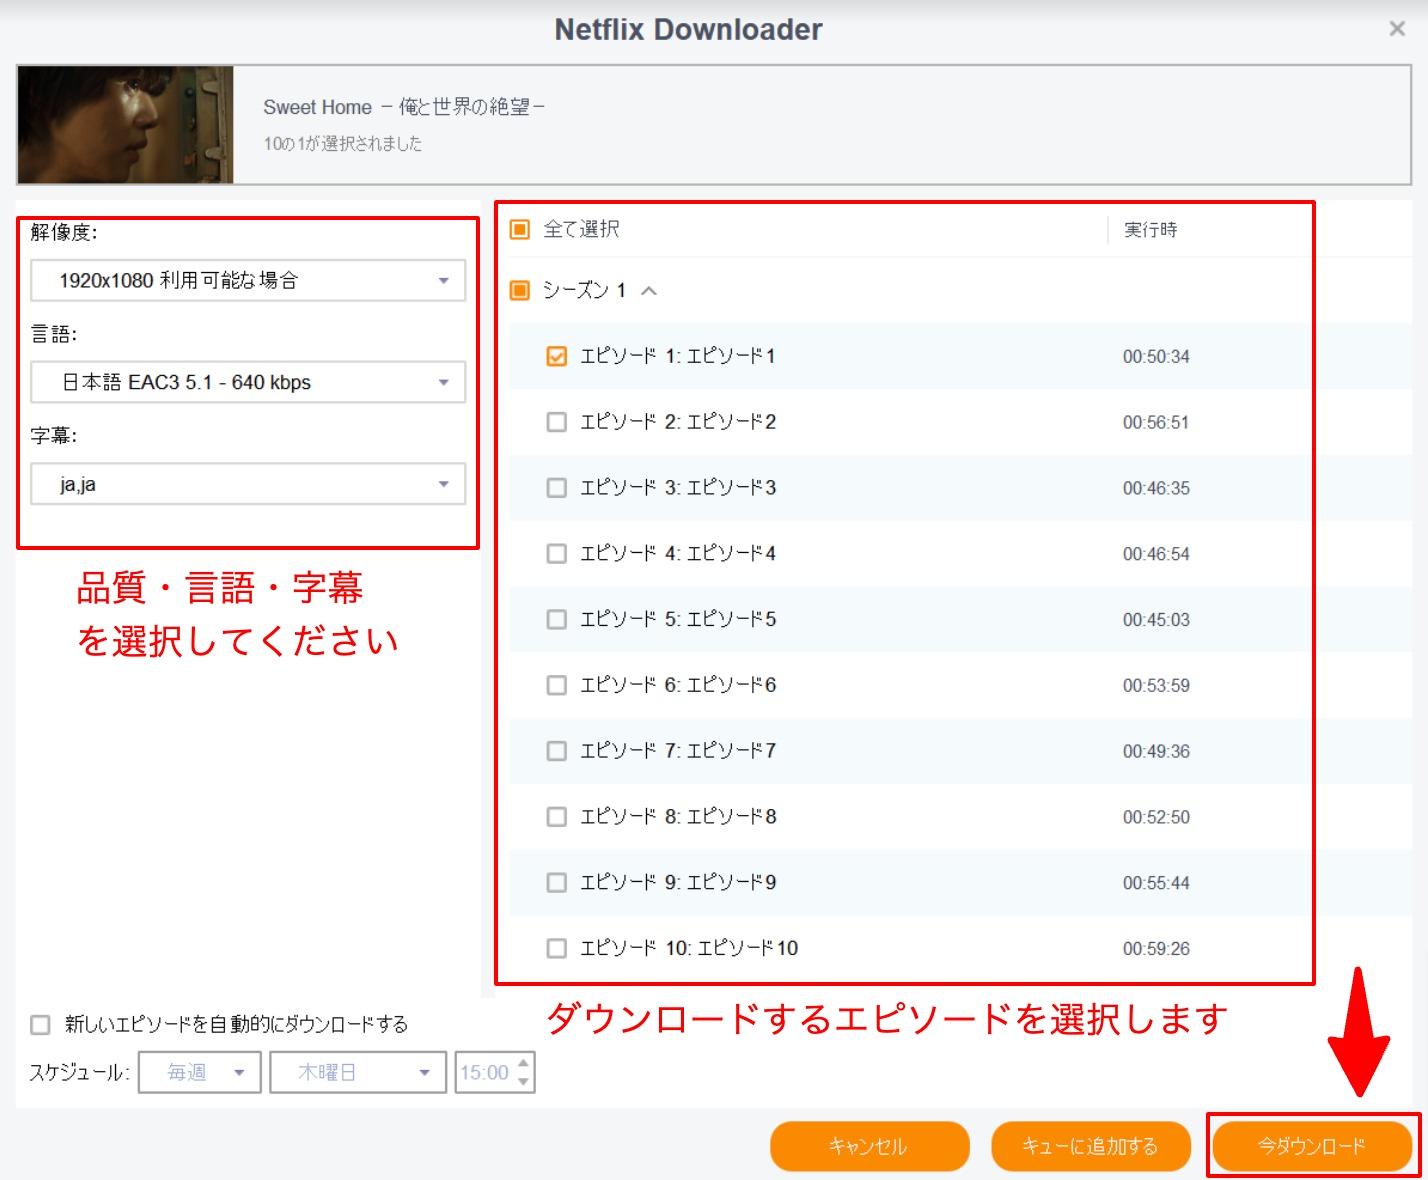The height and width of the screenshot is (1180, 1428).
Task: Check エピソード 3 checkbox
Action: 557,488
